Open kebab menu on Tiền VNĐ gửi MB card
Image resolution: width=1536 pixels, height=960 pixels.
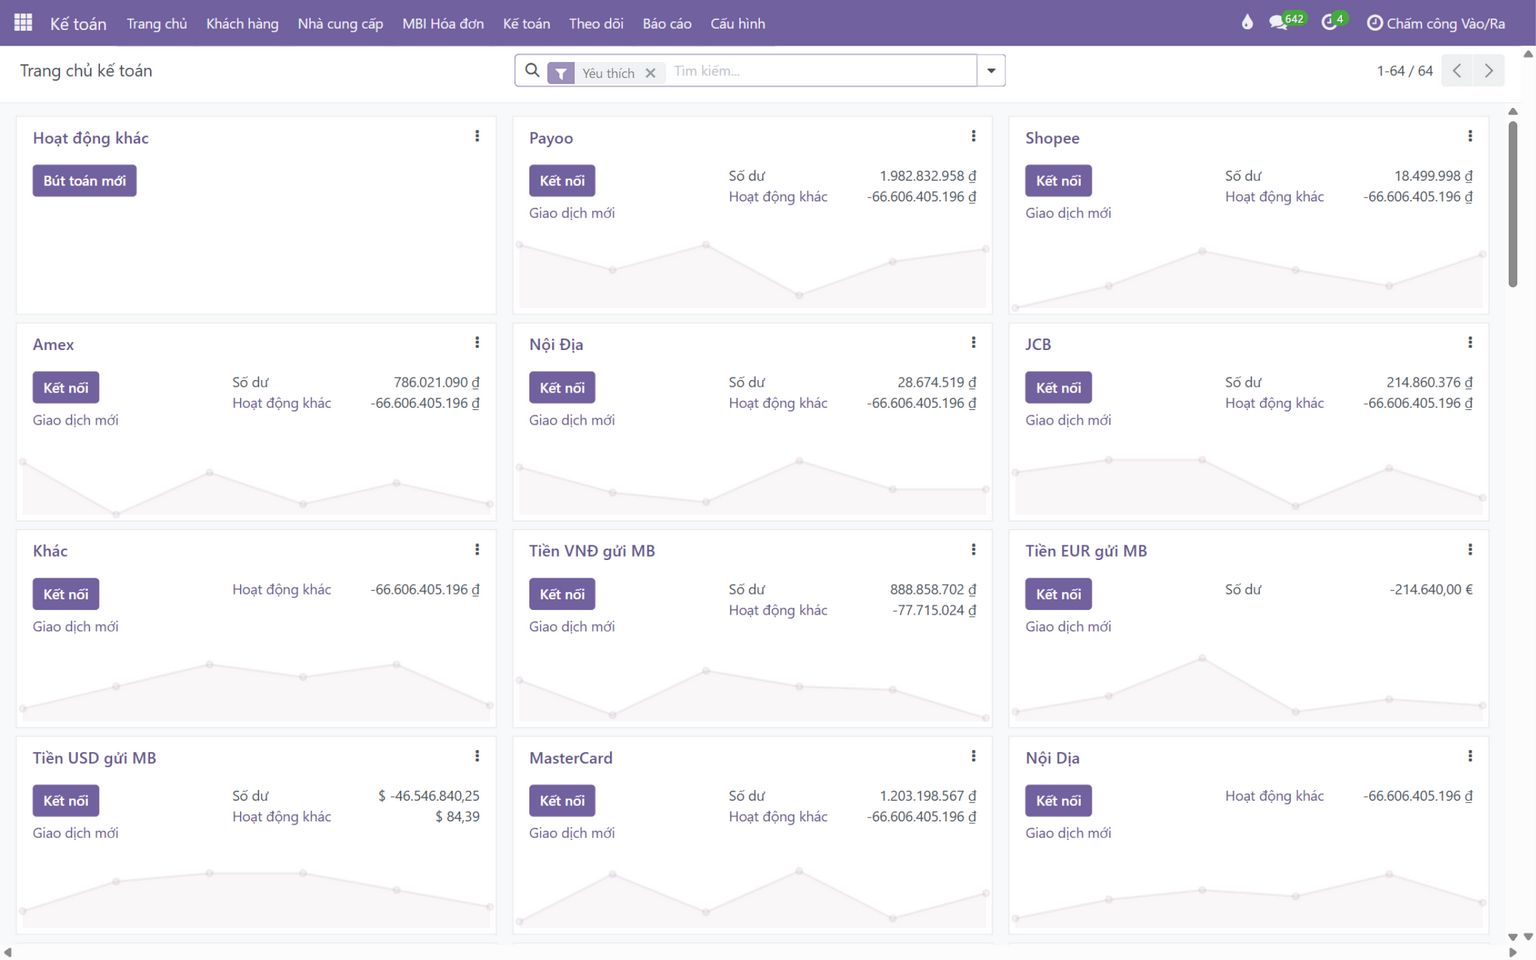pos(973,550)
